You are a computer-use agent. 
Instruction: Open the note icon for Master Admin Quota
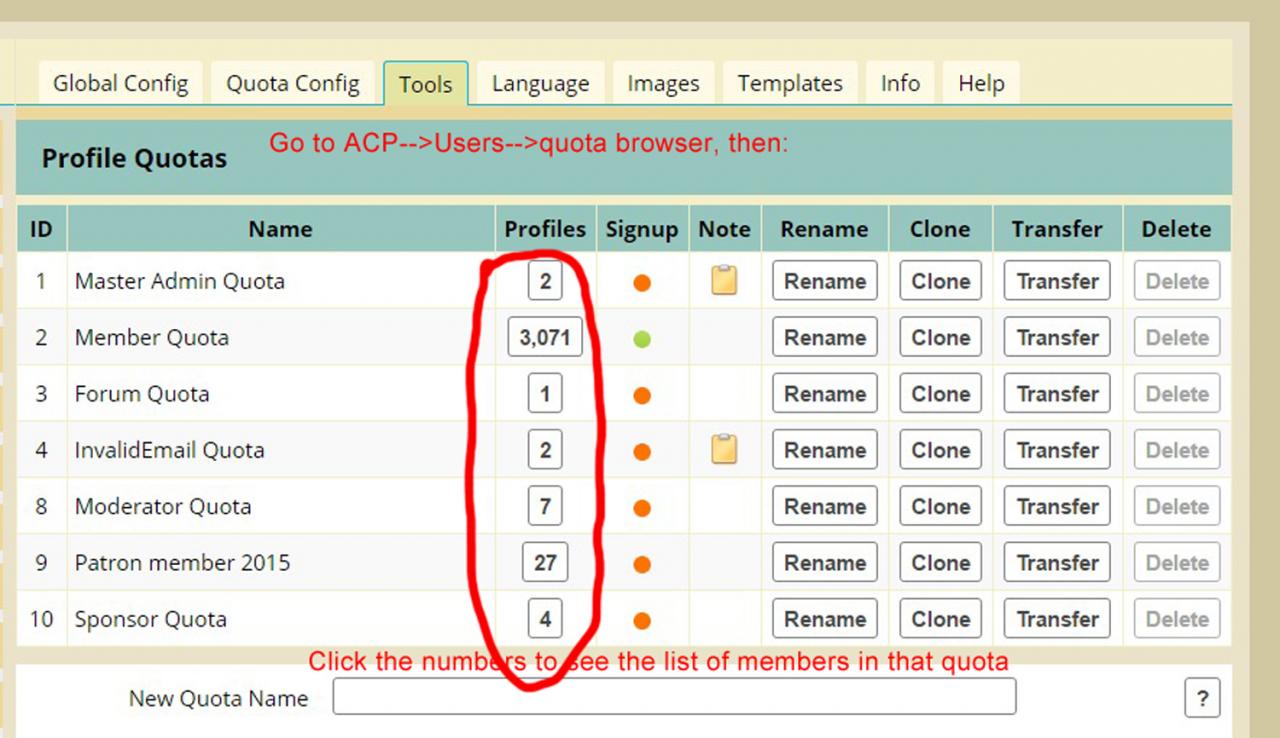(x=724, y=281)
